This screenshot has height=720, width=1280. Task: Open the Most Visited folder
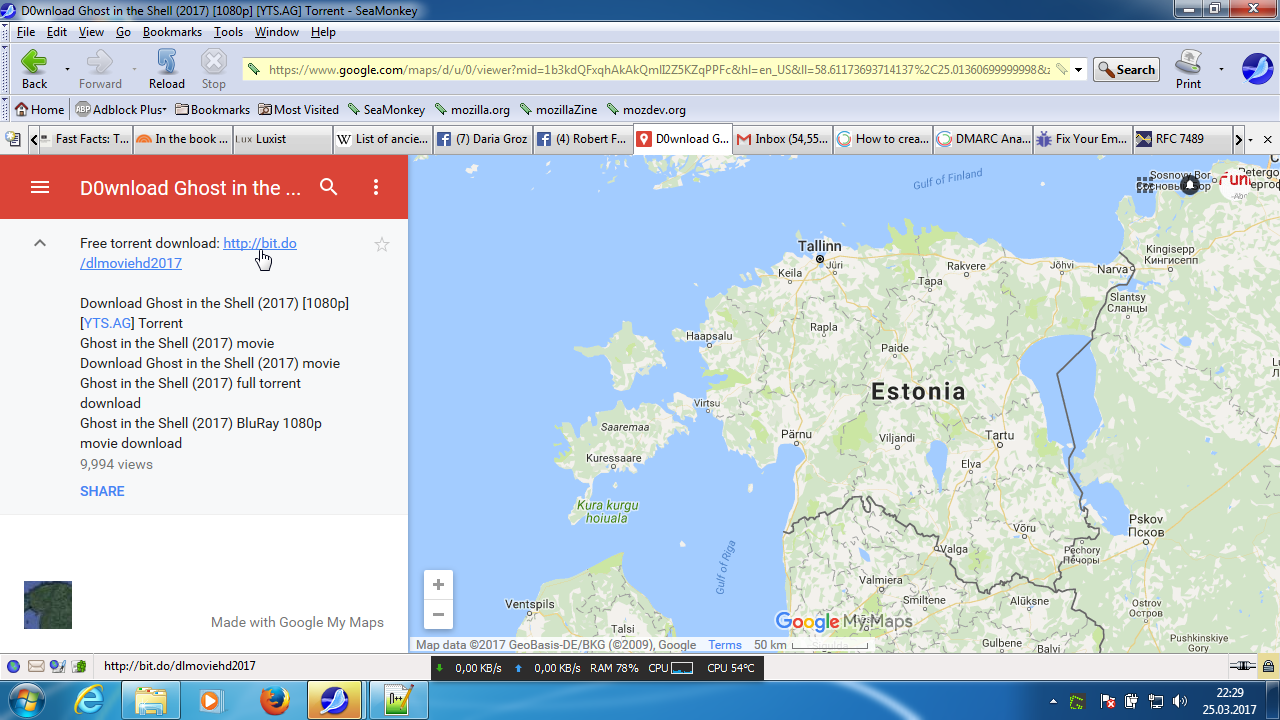pos(298,110)
